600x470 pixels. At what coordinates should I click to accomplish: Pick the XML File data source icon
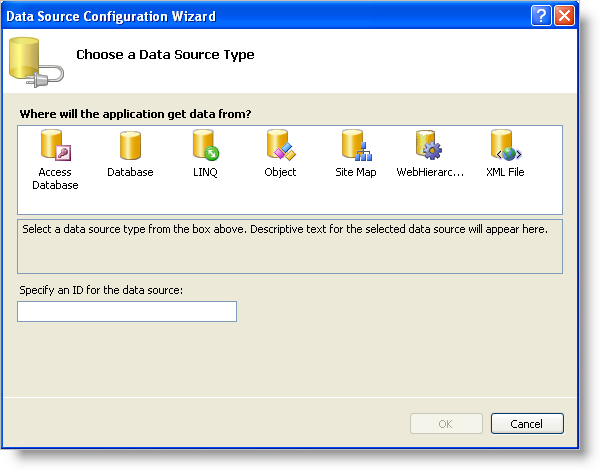pyautogui.click(x=505, y=147)
